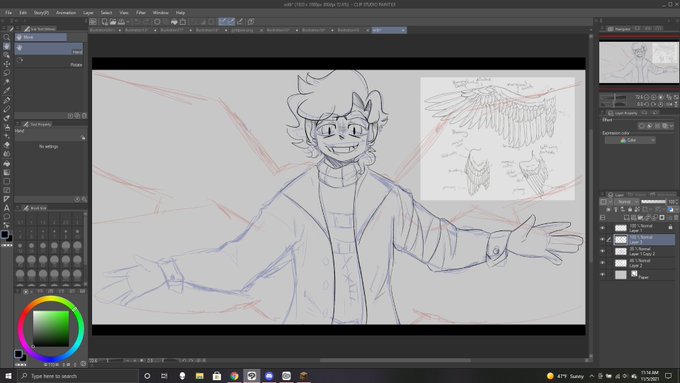Open the Expression color dropdown showing Color
680x383 pixels.
[x=630, y=140]
